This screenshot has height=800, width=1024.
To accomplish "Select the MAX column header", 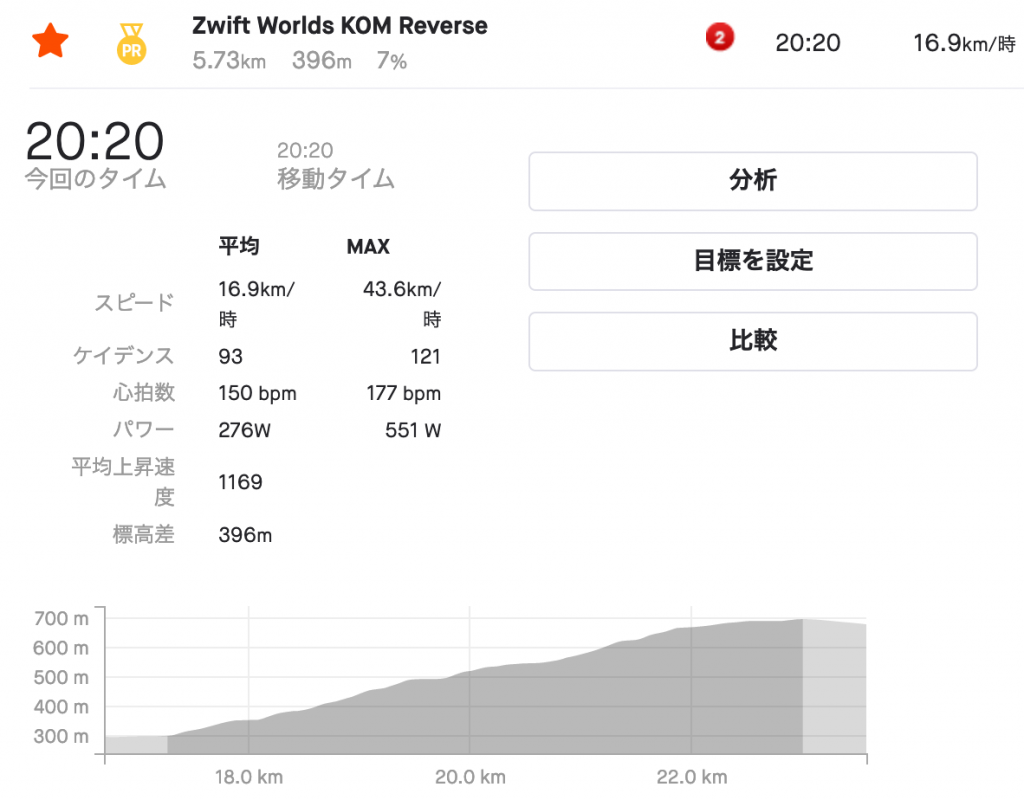I will (368, 246).
